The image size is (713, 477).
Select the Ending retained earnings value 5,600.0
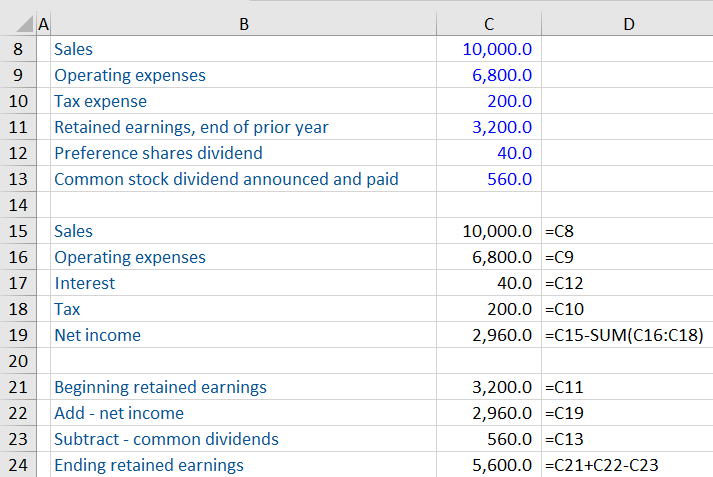click(501, 465)
